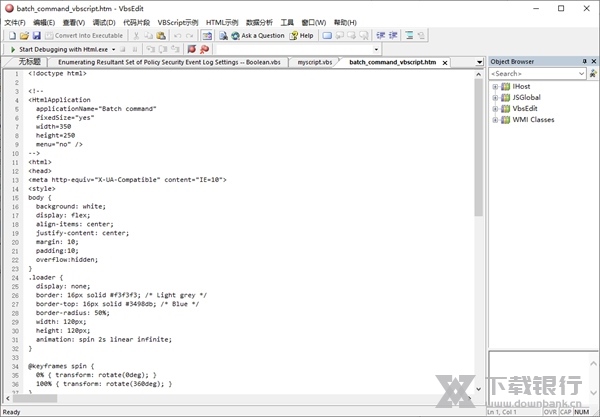Screen dimensions: 600x417
Task: Select the VbsEdit item in Object Browser
Action: point(526,109)
